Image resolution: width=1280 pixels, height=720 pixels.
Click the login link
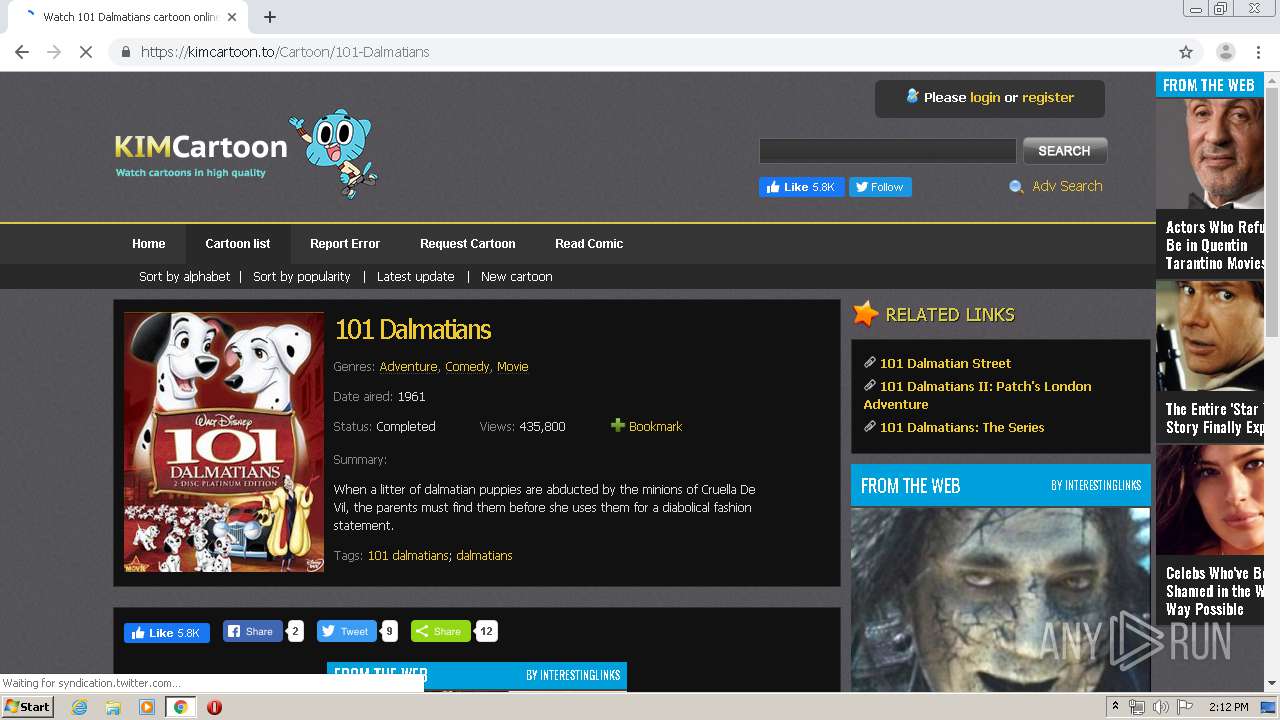point(985,98)
